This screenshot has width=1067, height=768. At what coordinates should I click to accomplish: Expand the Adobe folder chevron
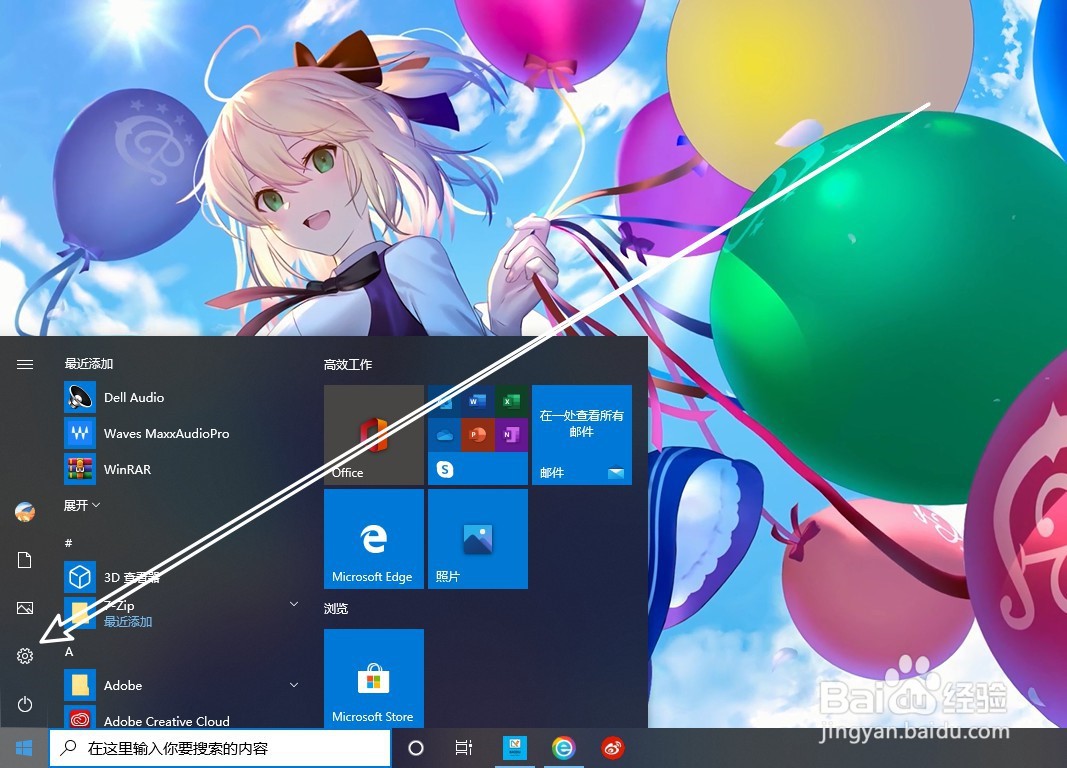click(x=294, y=684)
